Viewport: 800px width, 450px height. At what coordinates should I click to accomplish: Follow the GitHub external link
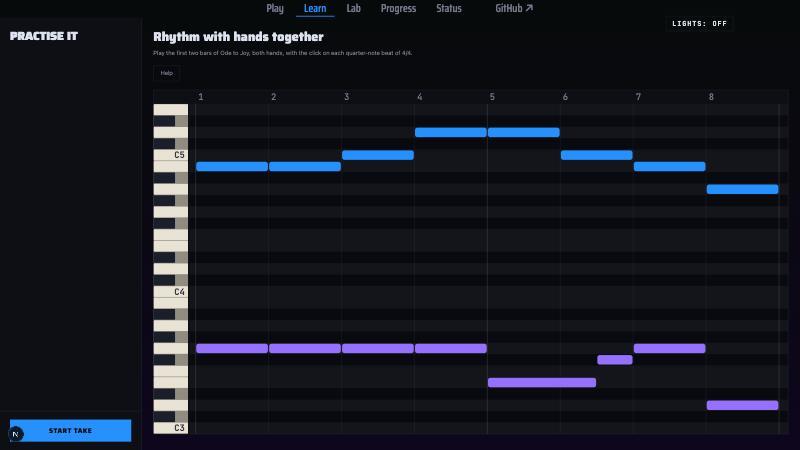point(514,8)
